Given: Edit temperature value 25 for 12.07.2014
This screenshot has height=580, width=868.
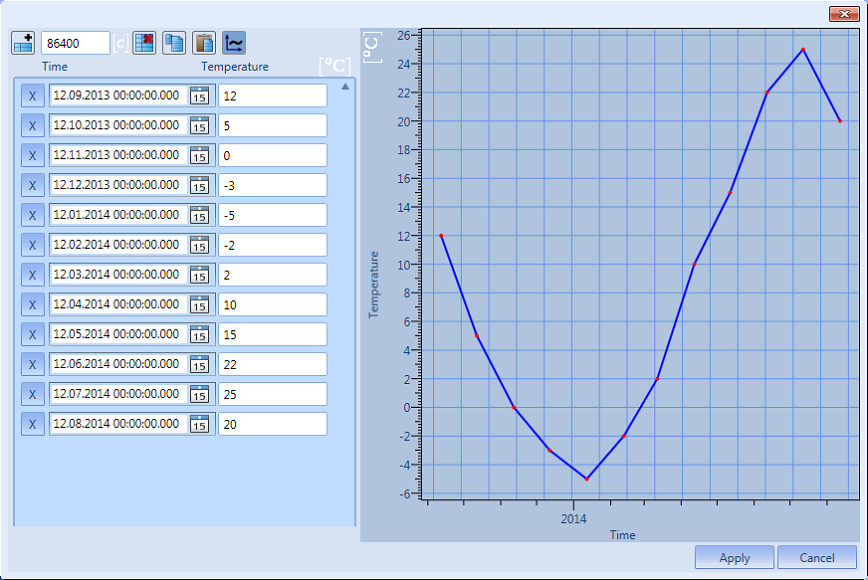Looking at the screenshot, I should pyautogui.click(x=272, y=395).
